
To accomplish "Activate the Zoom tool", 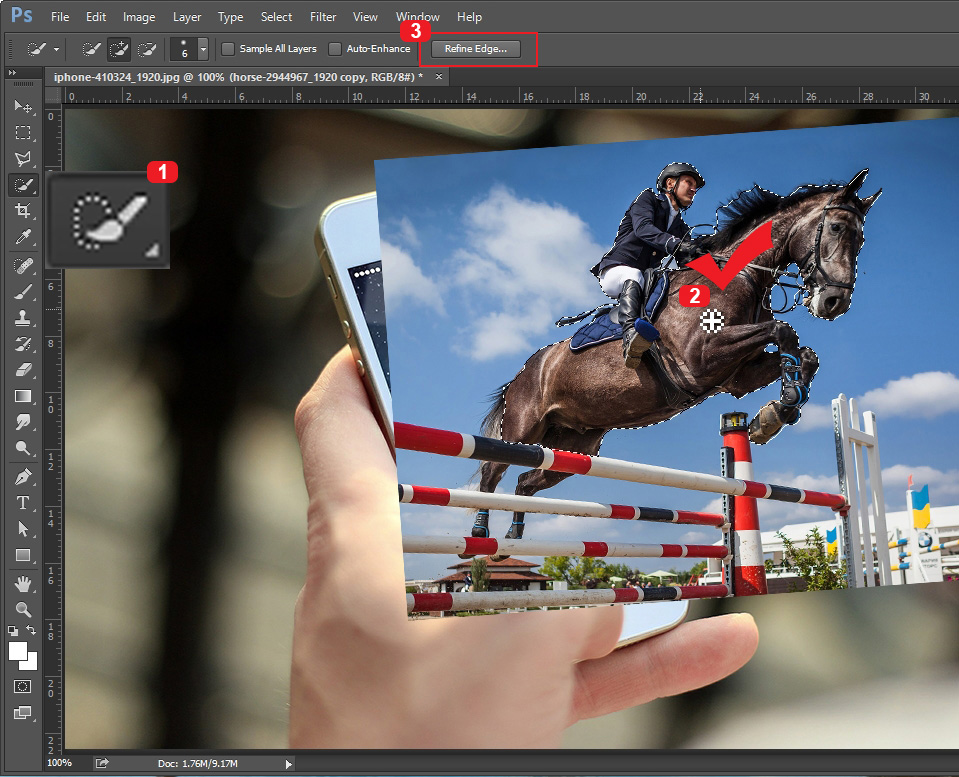I will click(23, 609).
